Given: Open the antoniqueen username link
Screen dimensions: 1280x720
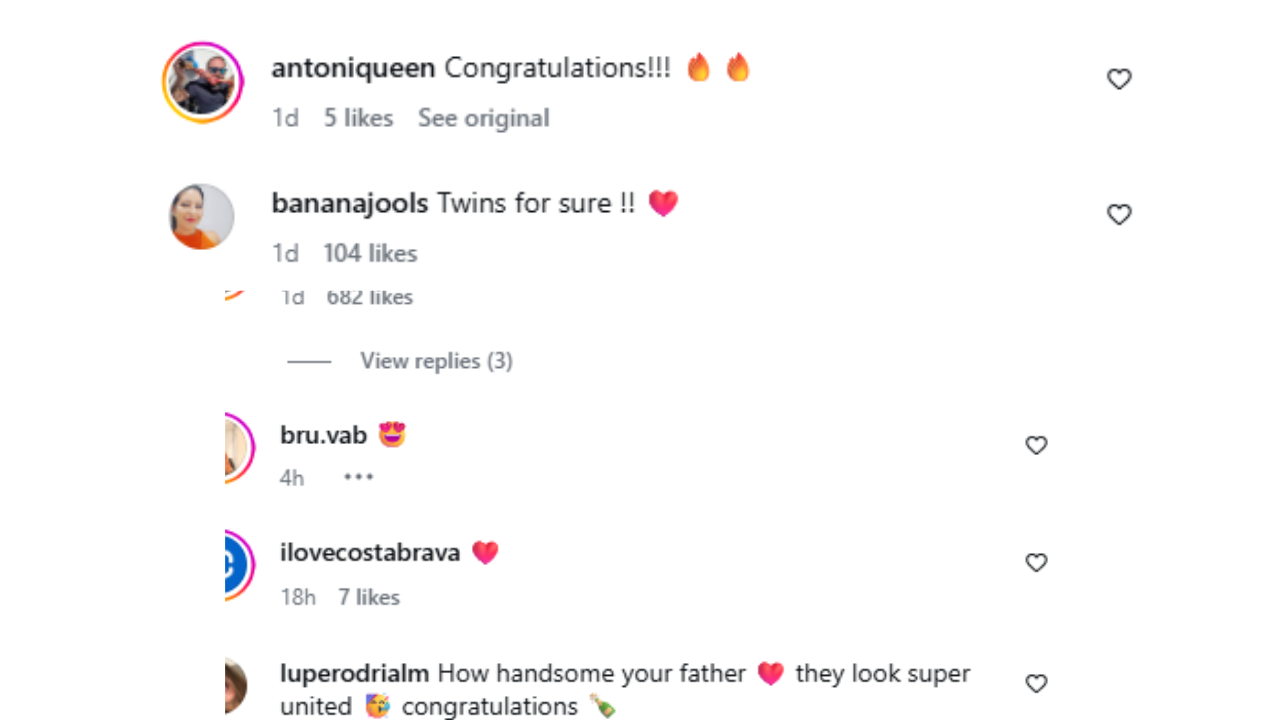Looking at the screenshot, I should pyautogui.click(x=353, y=68).
